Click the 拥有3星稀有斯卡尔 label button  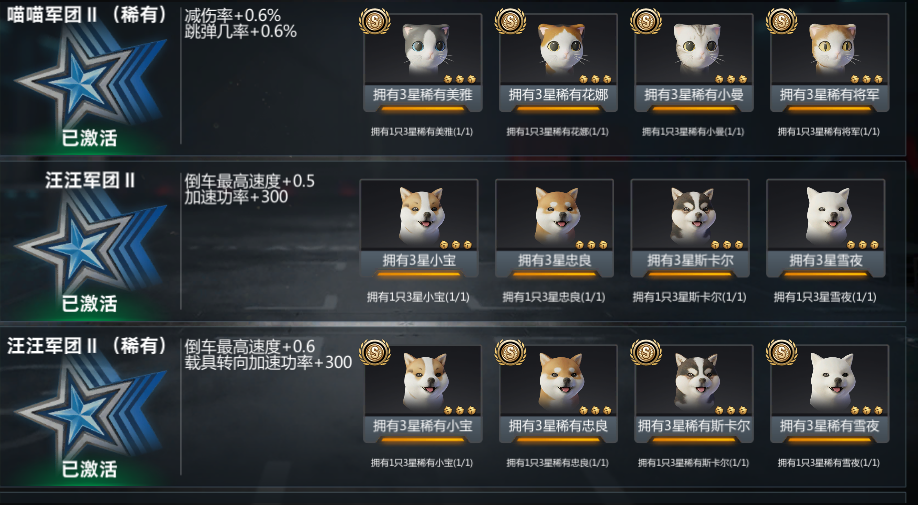[x=694, y=426]
